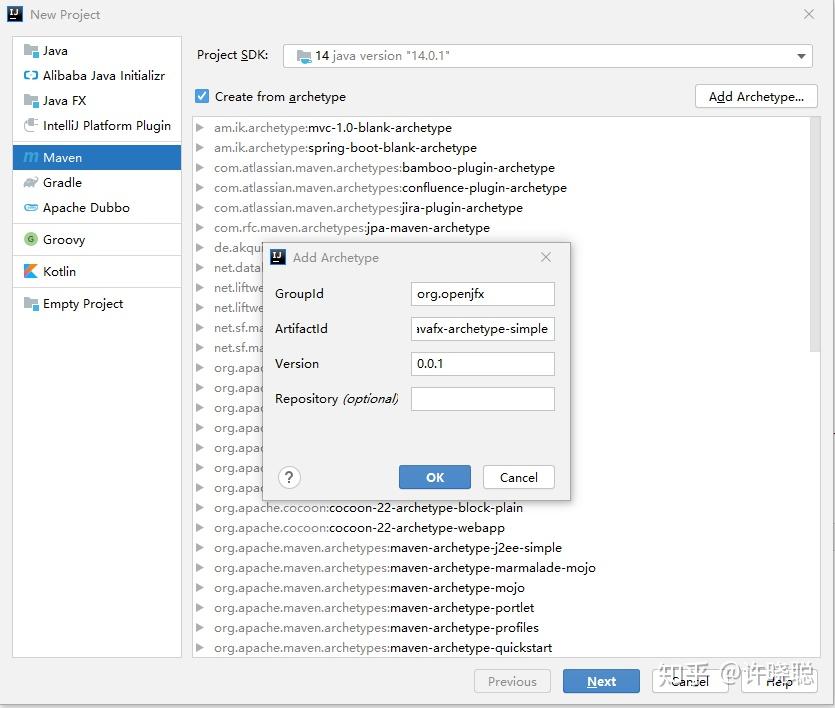Click the Add Archetype... button

[x=756, y=96]
